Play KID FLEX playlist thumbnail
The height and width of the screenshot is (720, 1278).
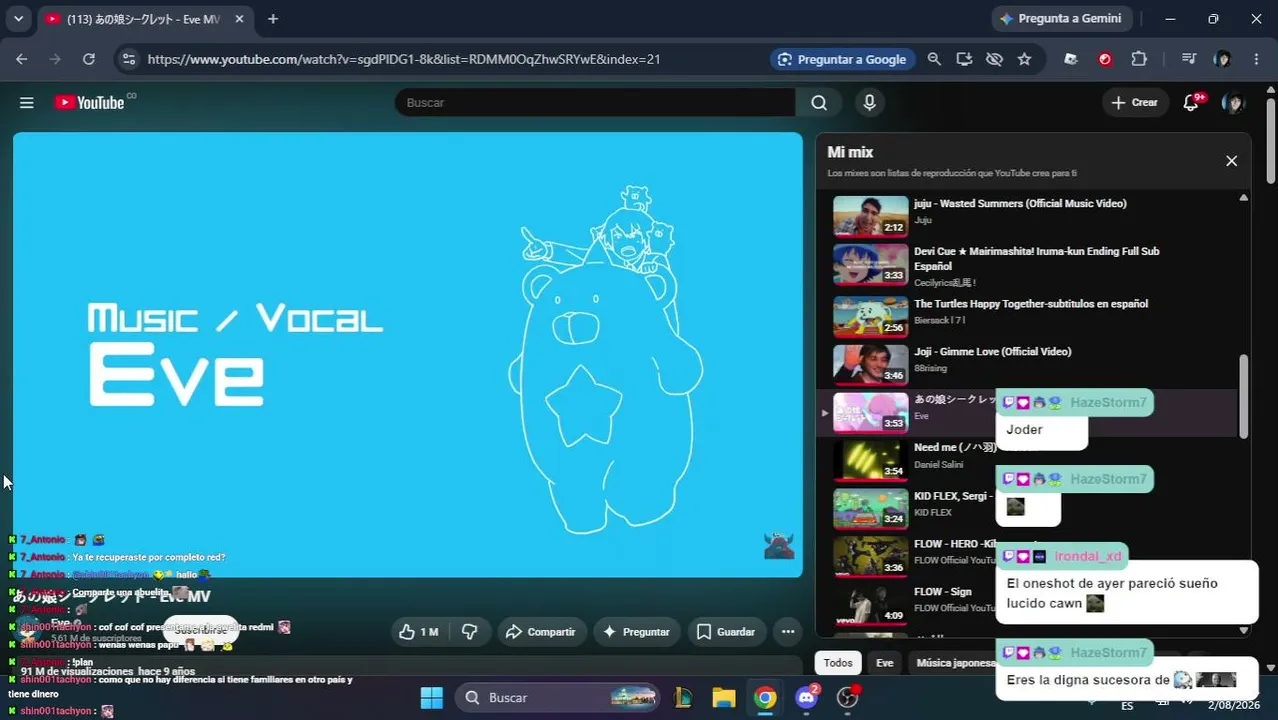(x=871, y=508)
